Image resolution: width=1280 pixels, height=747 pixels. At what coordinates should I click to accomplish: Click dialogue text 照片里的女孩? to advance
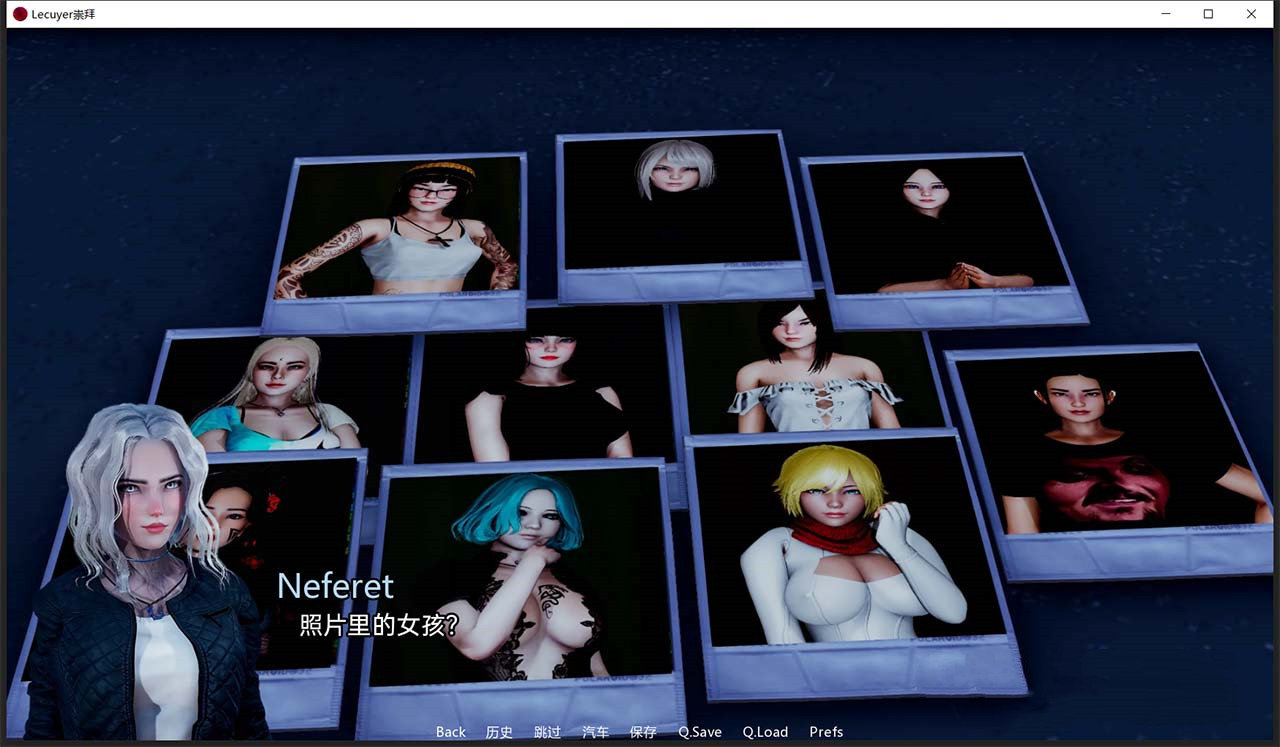click(x=378, y=627)
